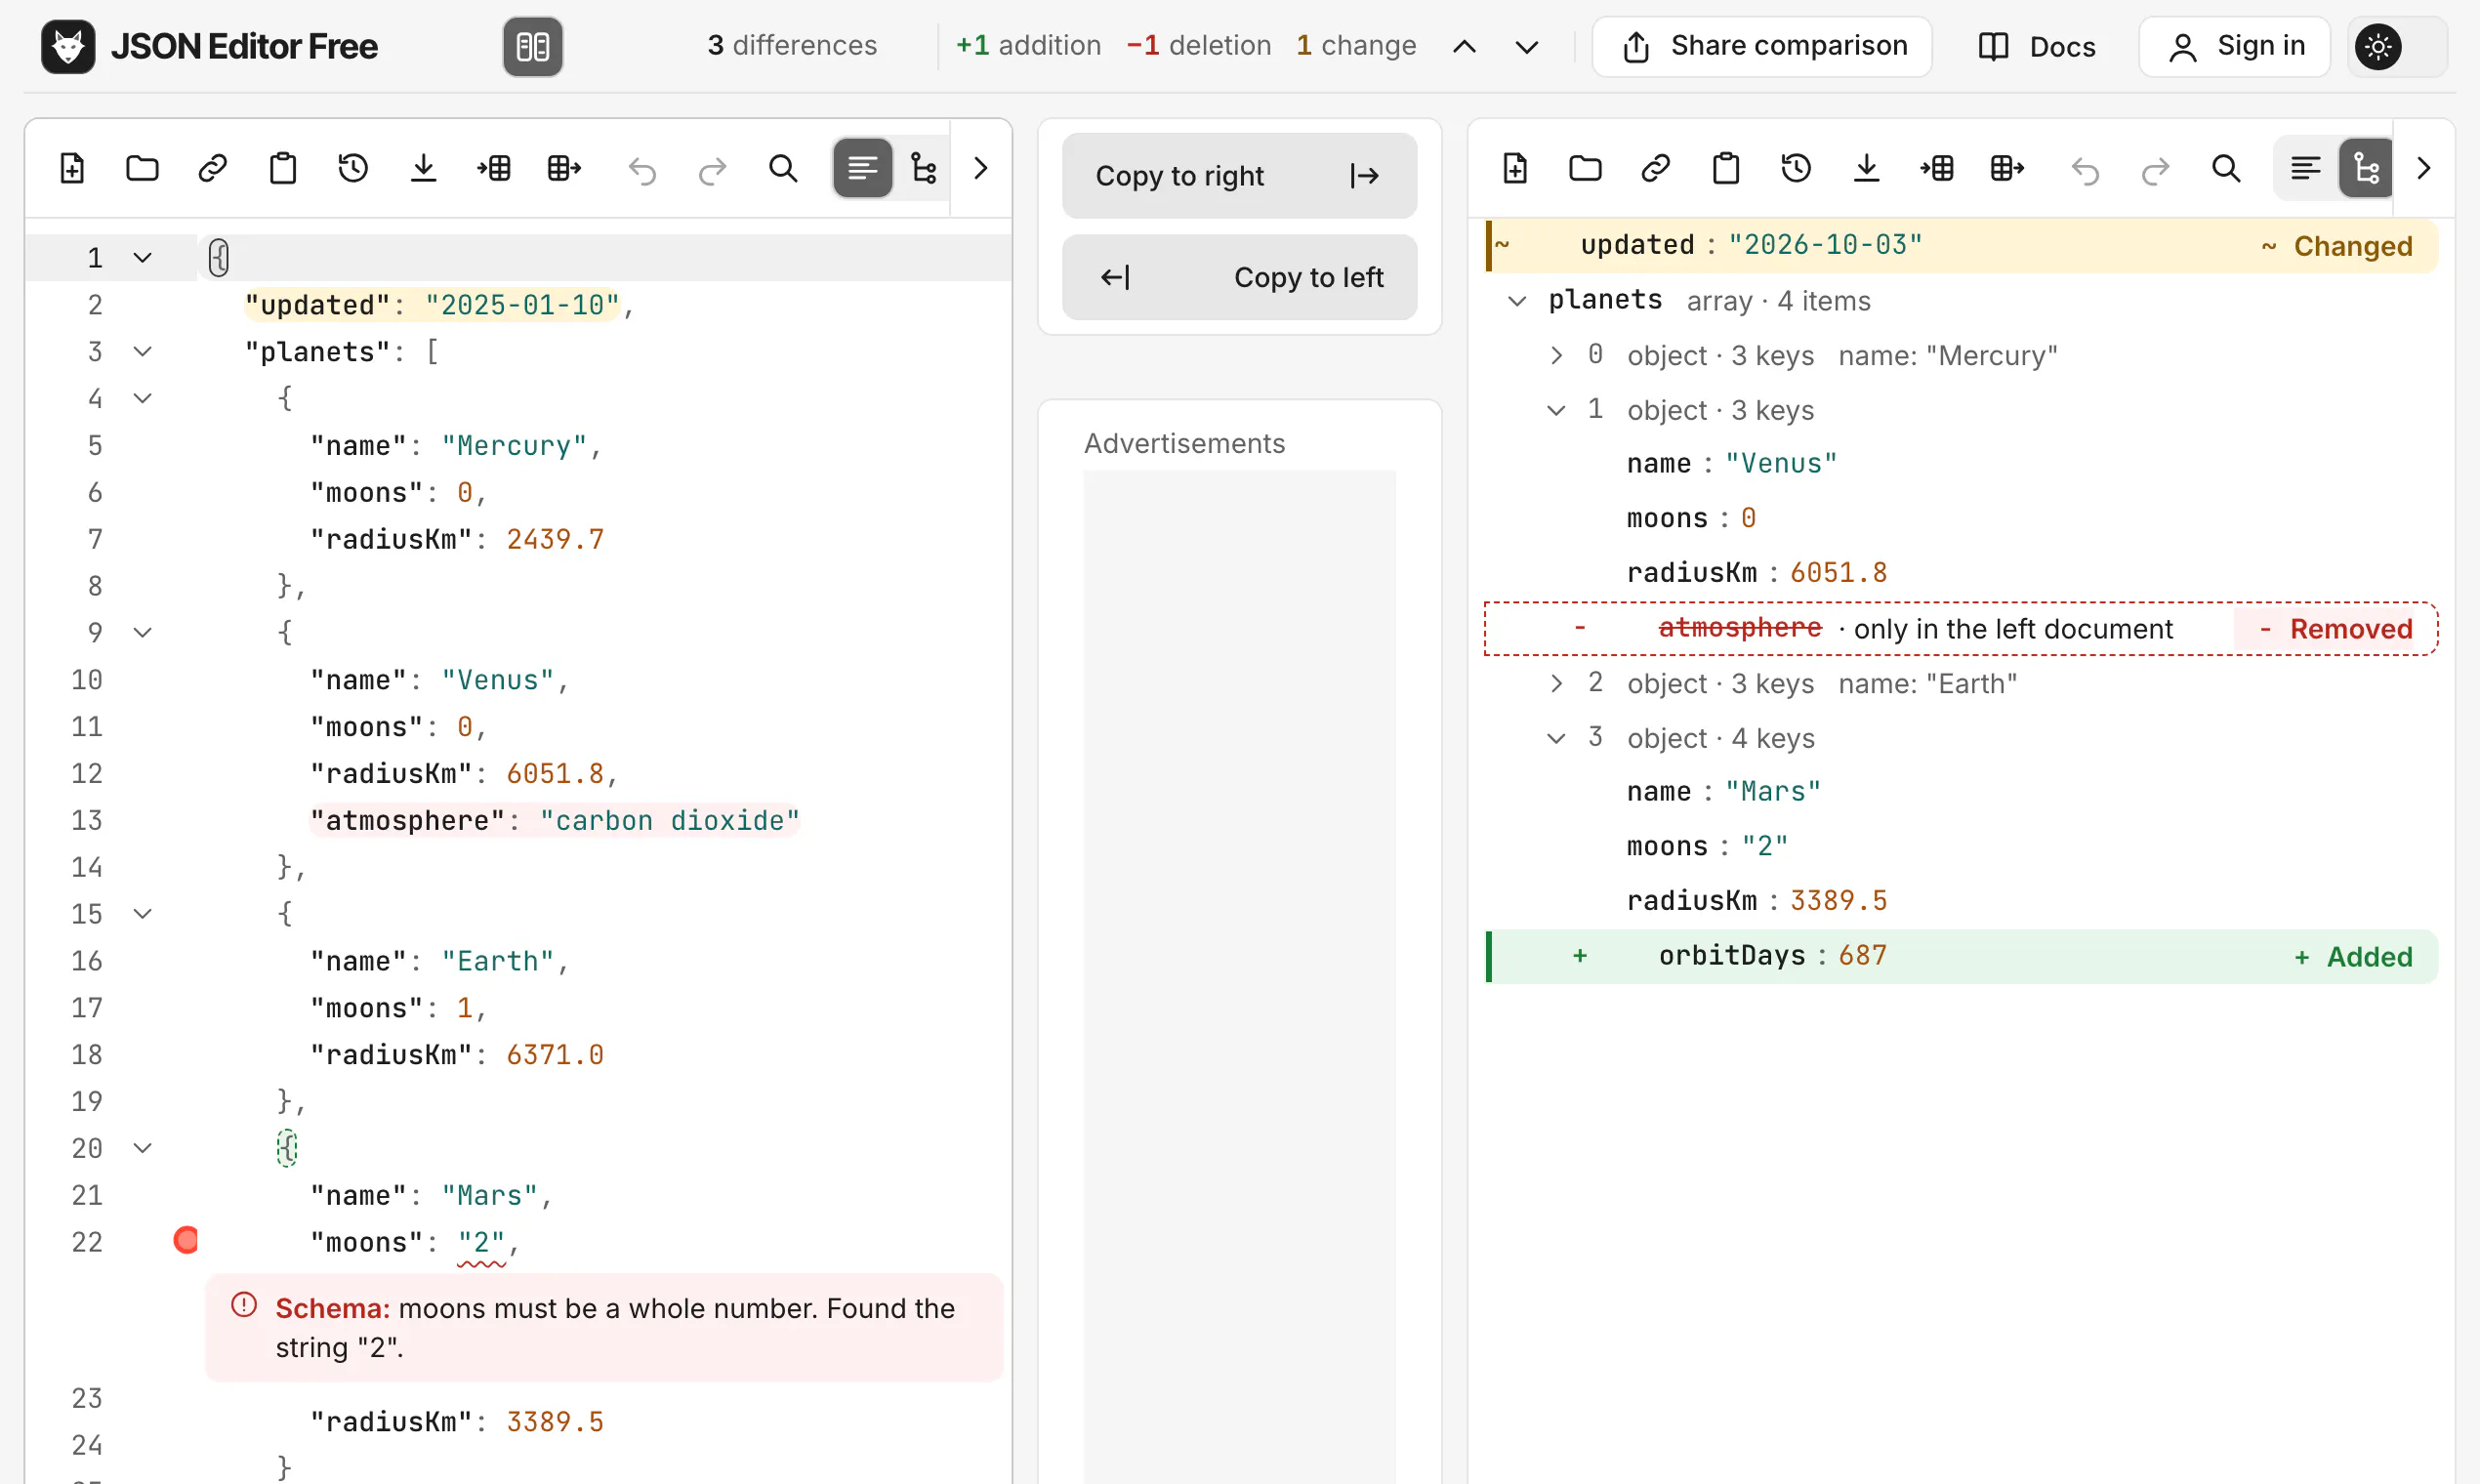Undo in the left editor
Viewport: 2480px width, 1484px height.
[643, 171]
